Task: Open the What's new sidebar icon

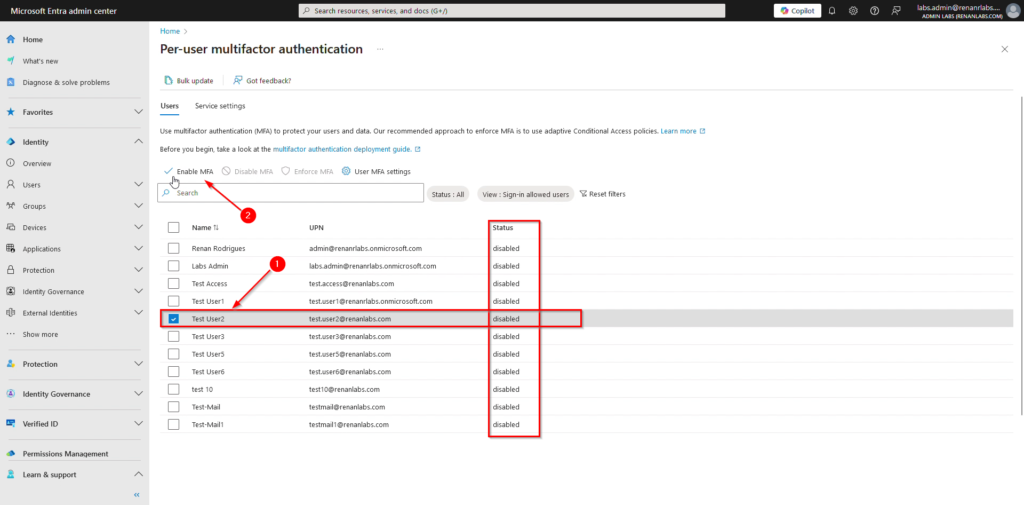Action: point(10,61)
